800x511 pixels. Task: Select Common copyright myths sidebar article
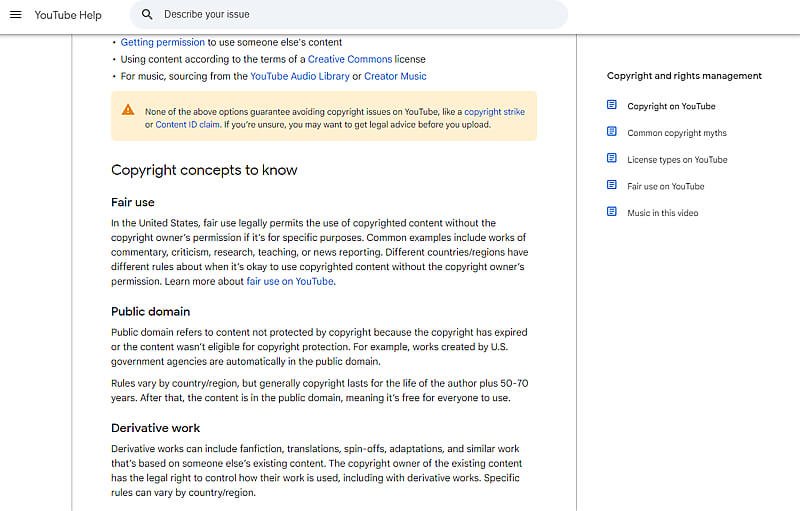pyautogui.click(x=677, y=133)
